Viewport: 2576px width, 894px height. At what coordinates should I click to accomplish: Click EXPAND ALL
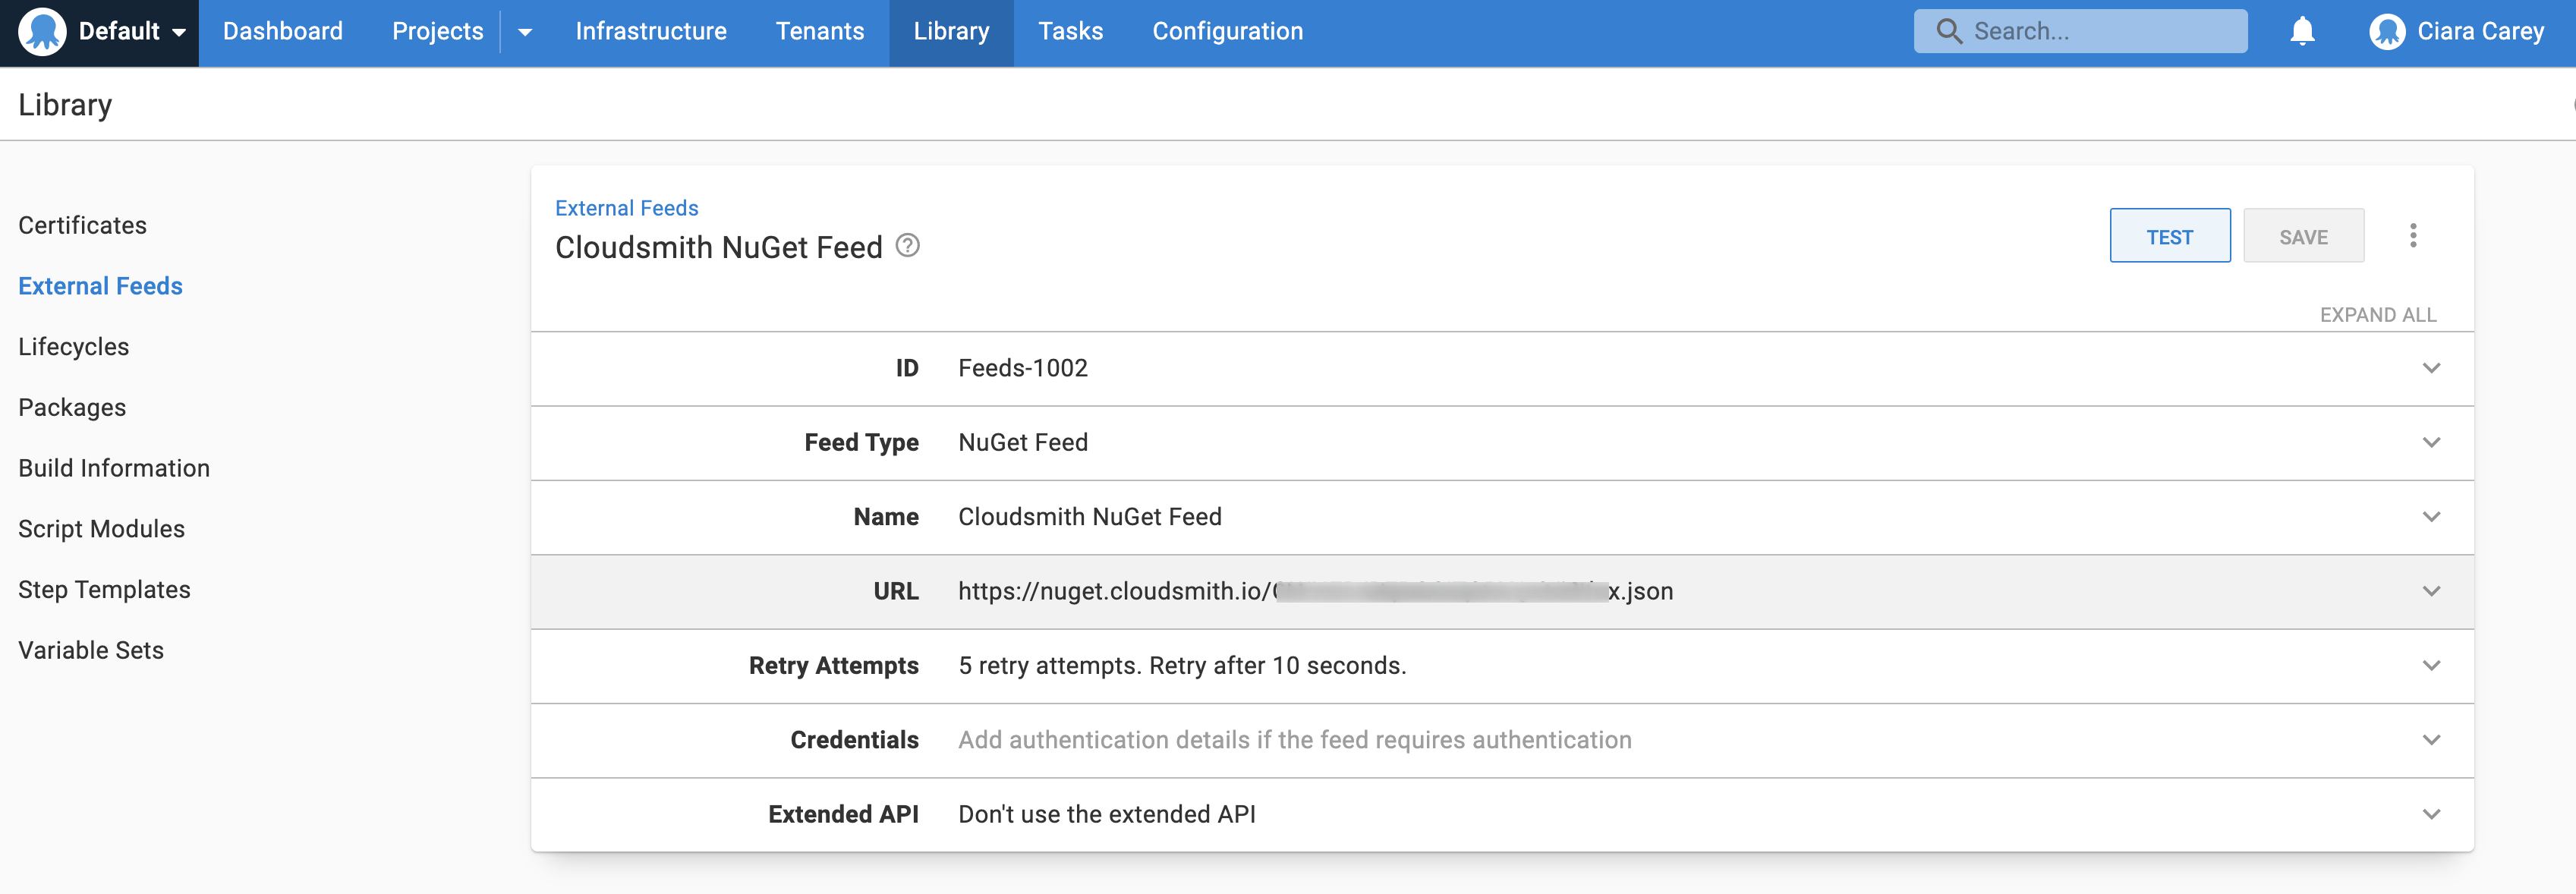[2378, 313]
